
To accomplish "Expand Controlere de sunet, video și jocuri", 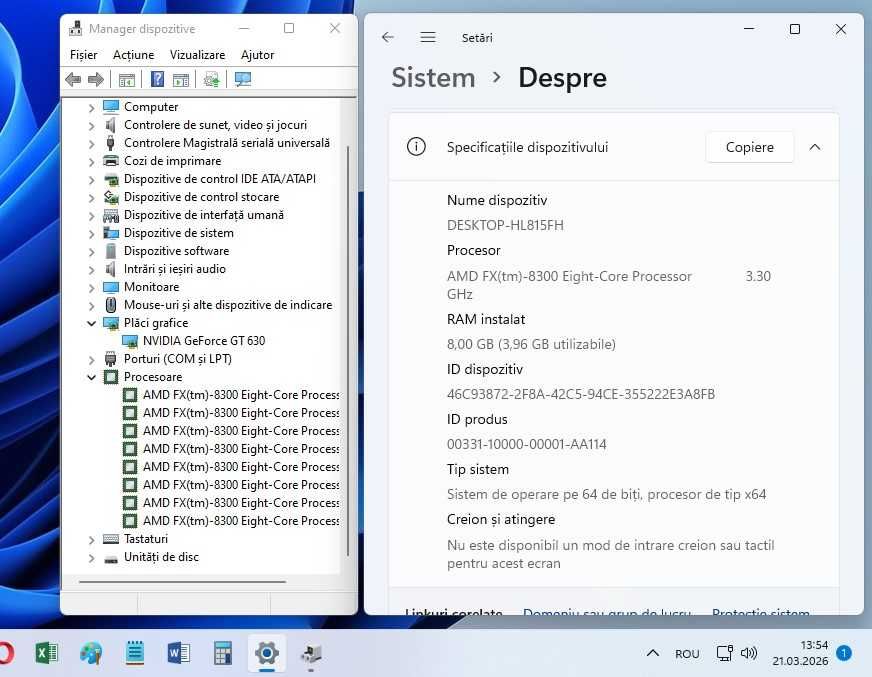I will click(x=91, y=126).
